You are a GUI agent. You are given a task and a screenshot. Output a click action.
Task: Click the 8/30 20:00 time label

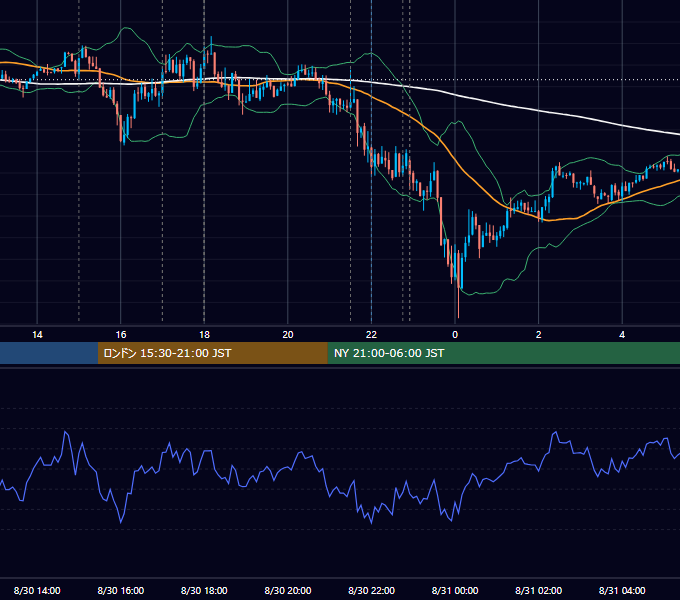[x=288, y=590]
